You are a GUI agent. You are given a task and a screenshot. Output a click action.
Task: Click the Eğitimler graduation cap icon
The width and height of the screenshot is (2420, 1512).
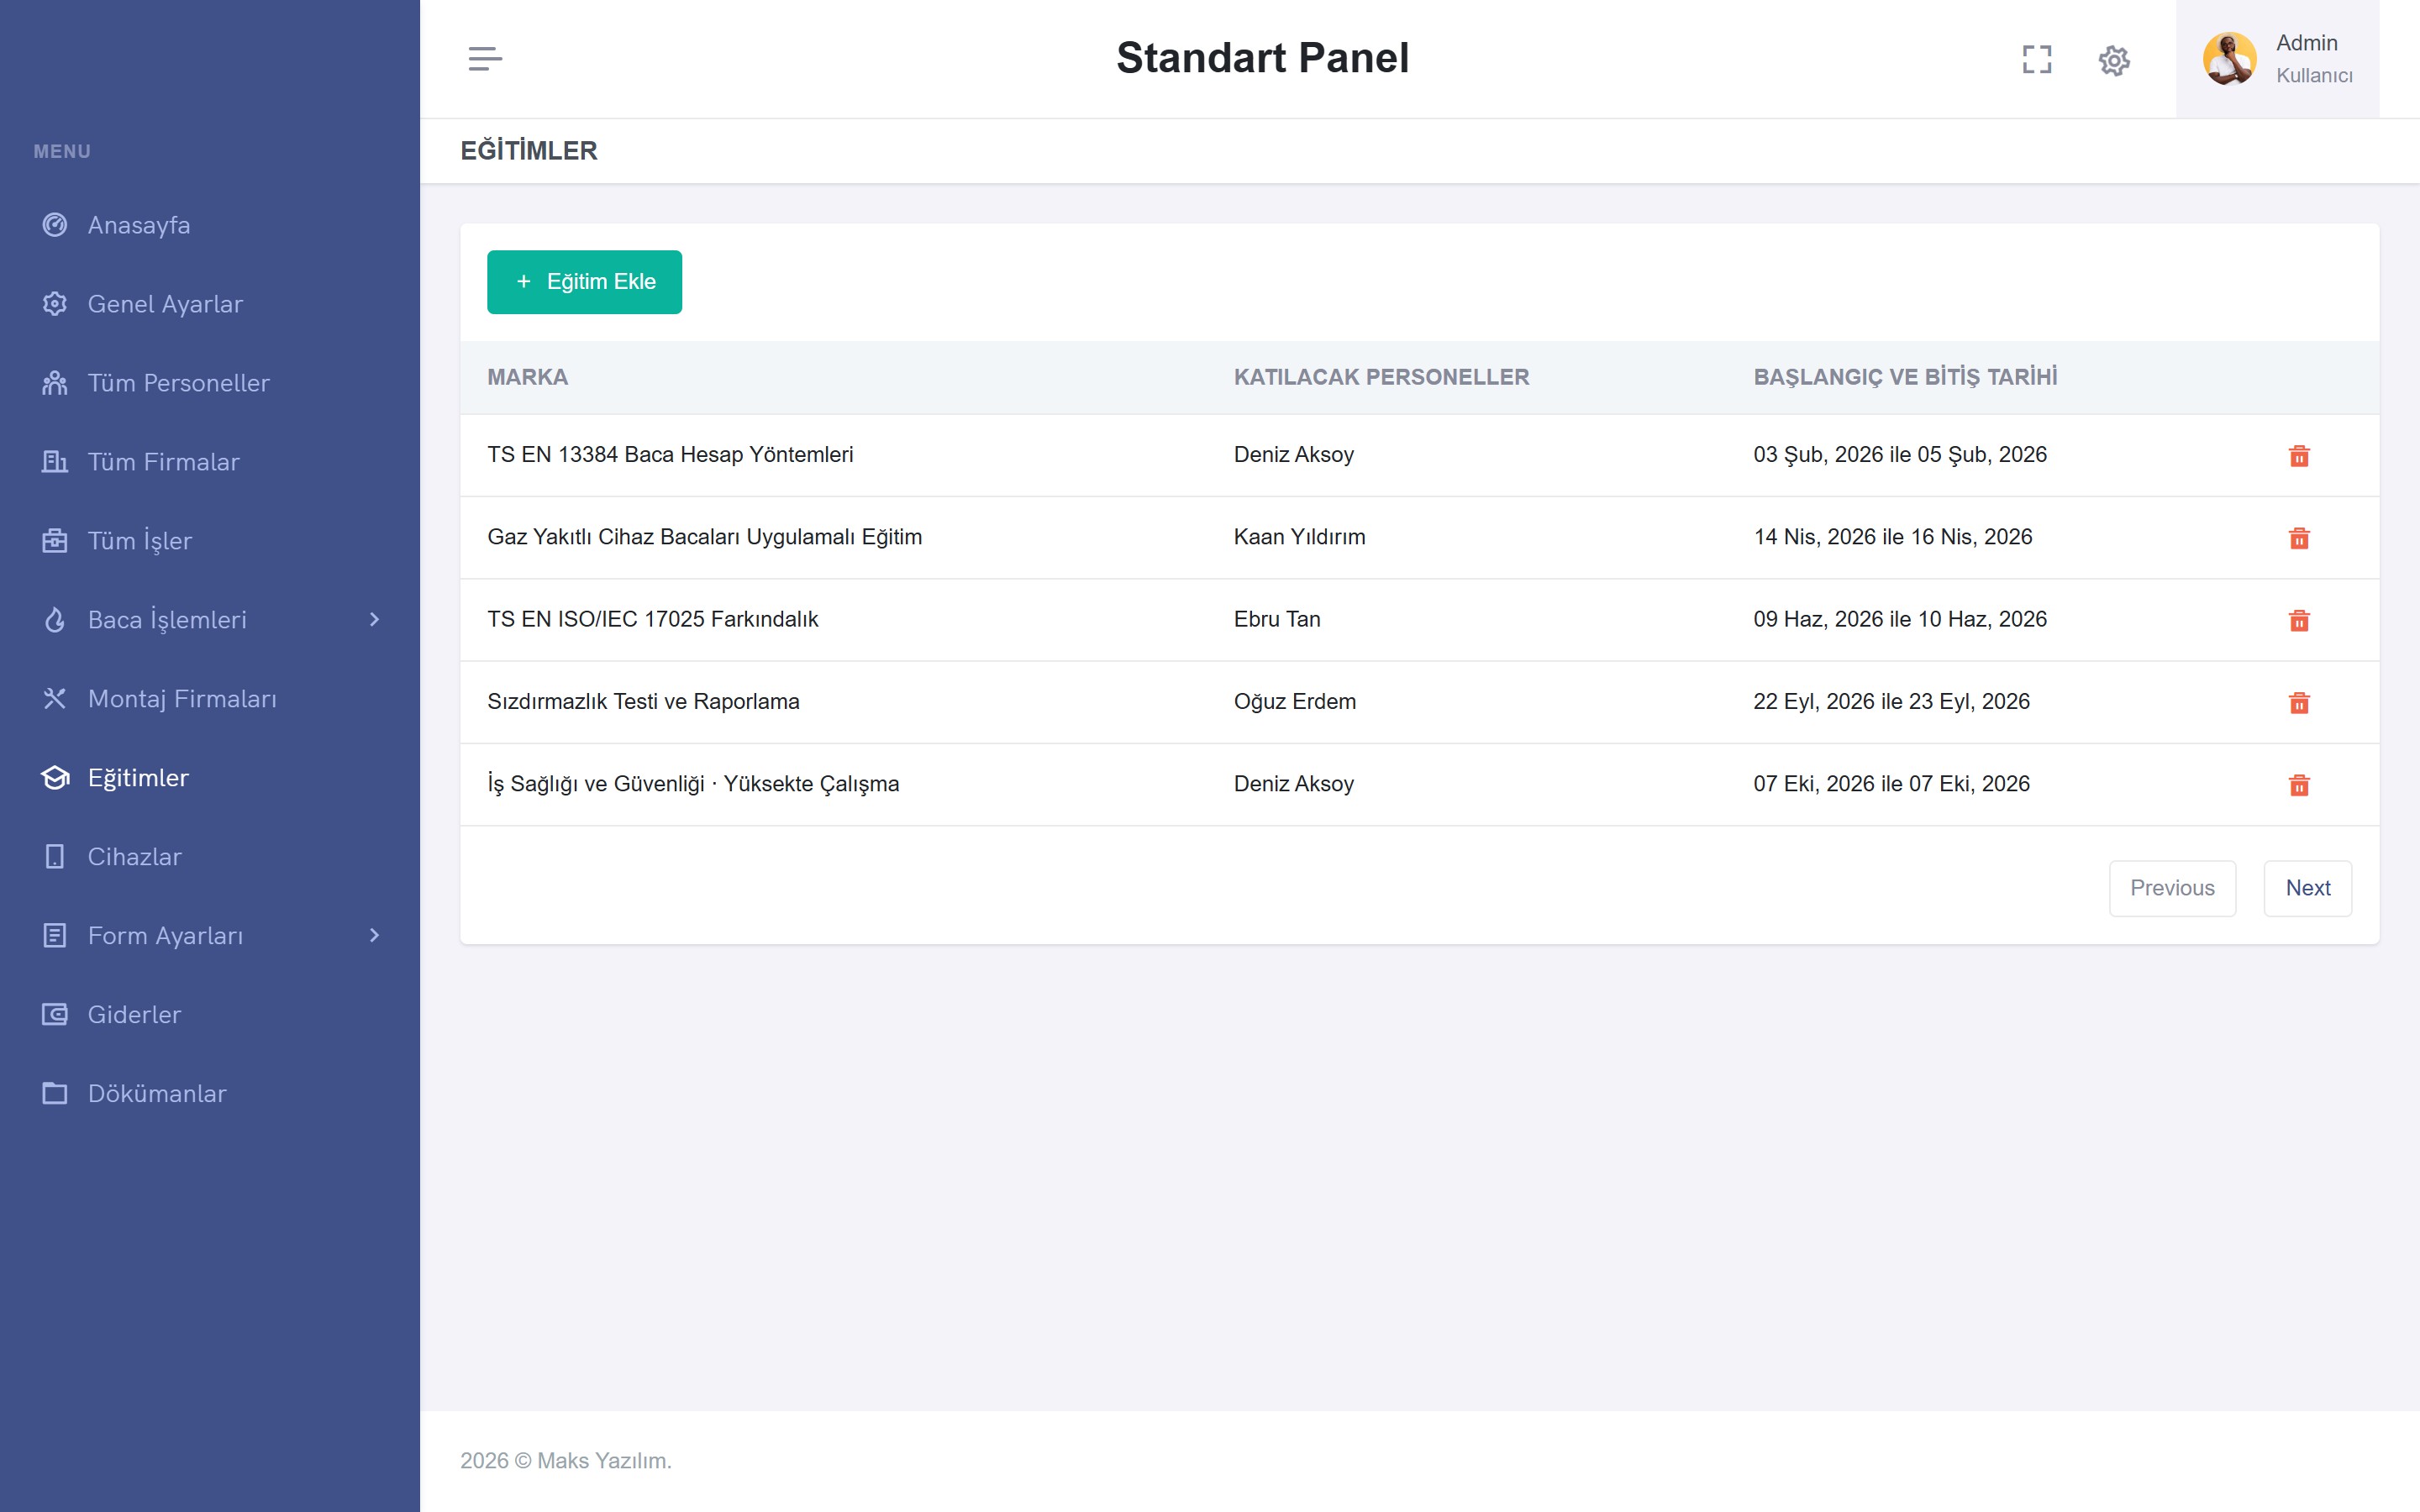point(55,778)
